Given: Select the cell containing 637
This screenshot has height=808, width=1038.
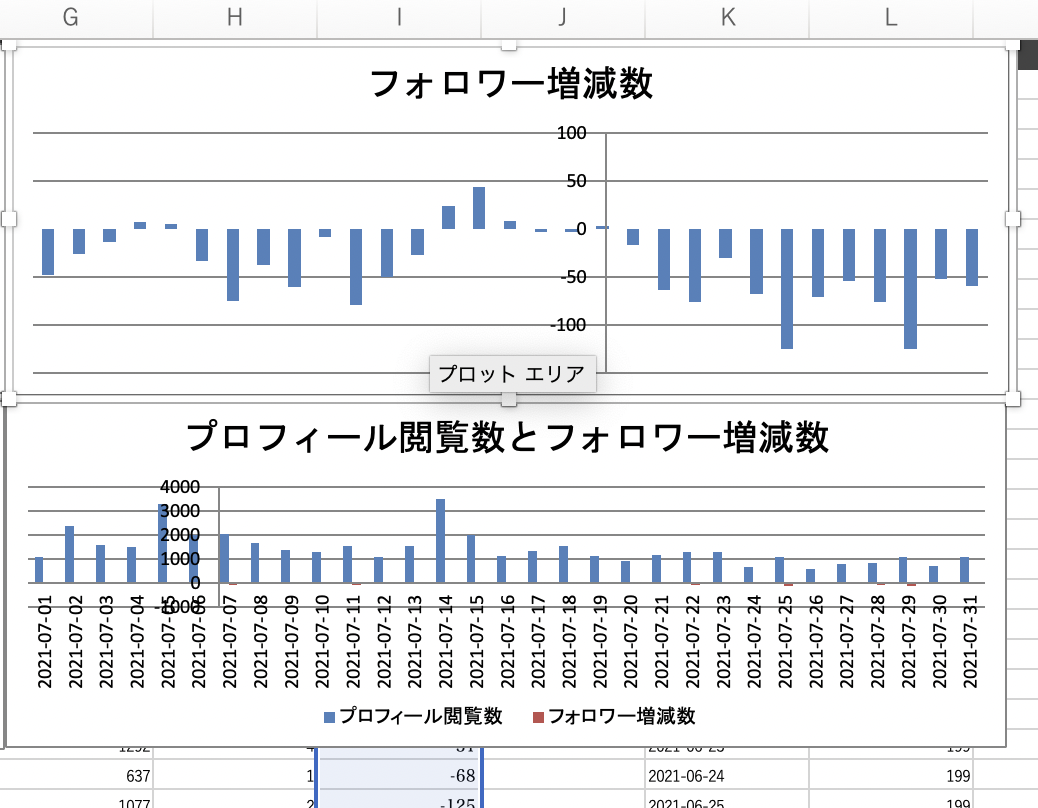Looking at the screenshot, I should [76, 775].
